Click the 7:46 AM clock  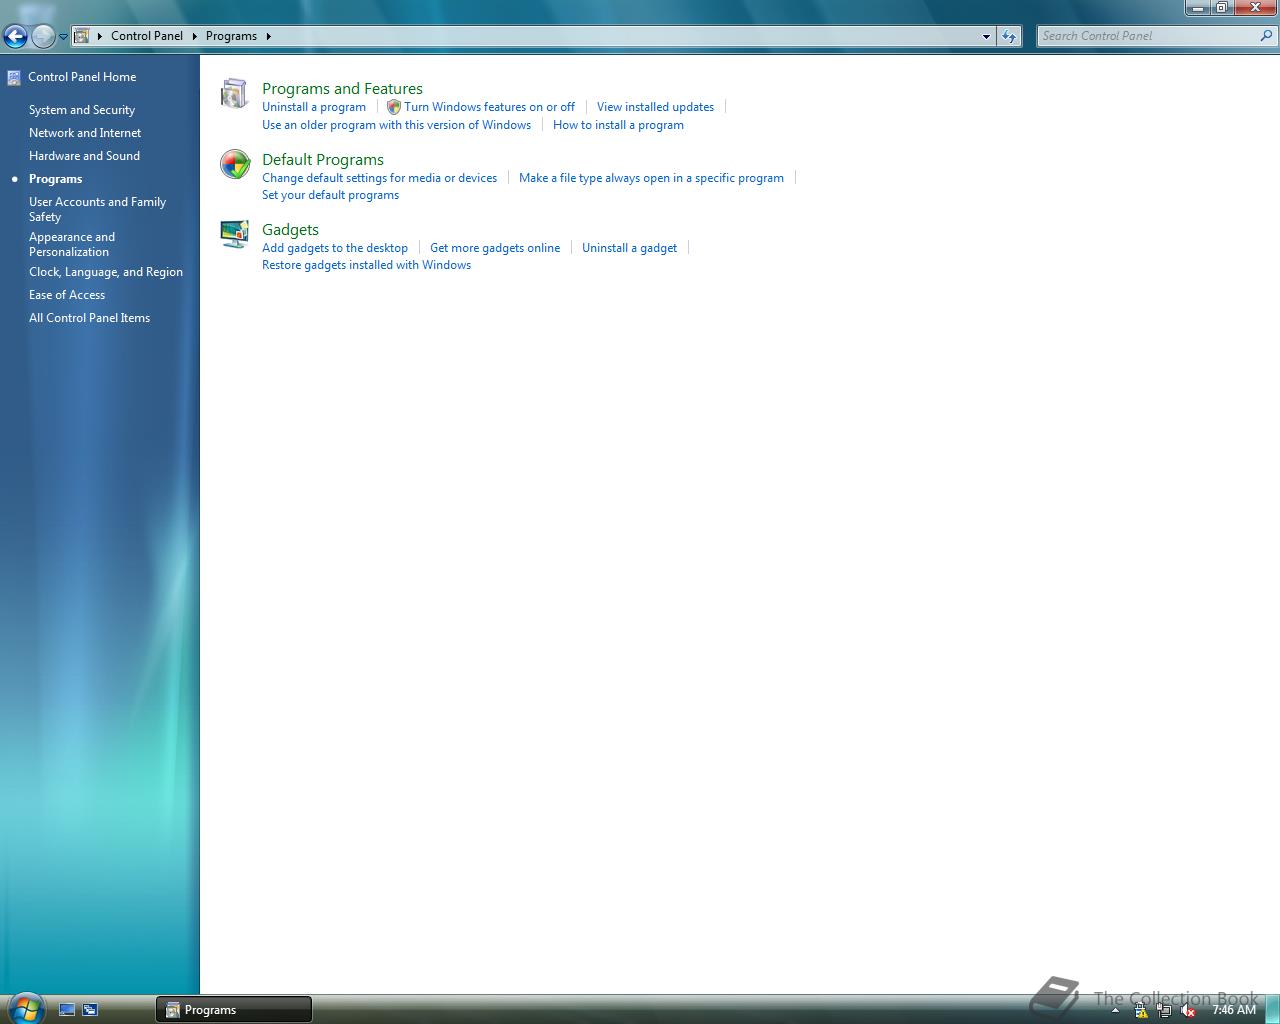tap(1233, 1010)
